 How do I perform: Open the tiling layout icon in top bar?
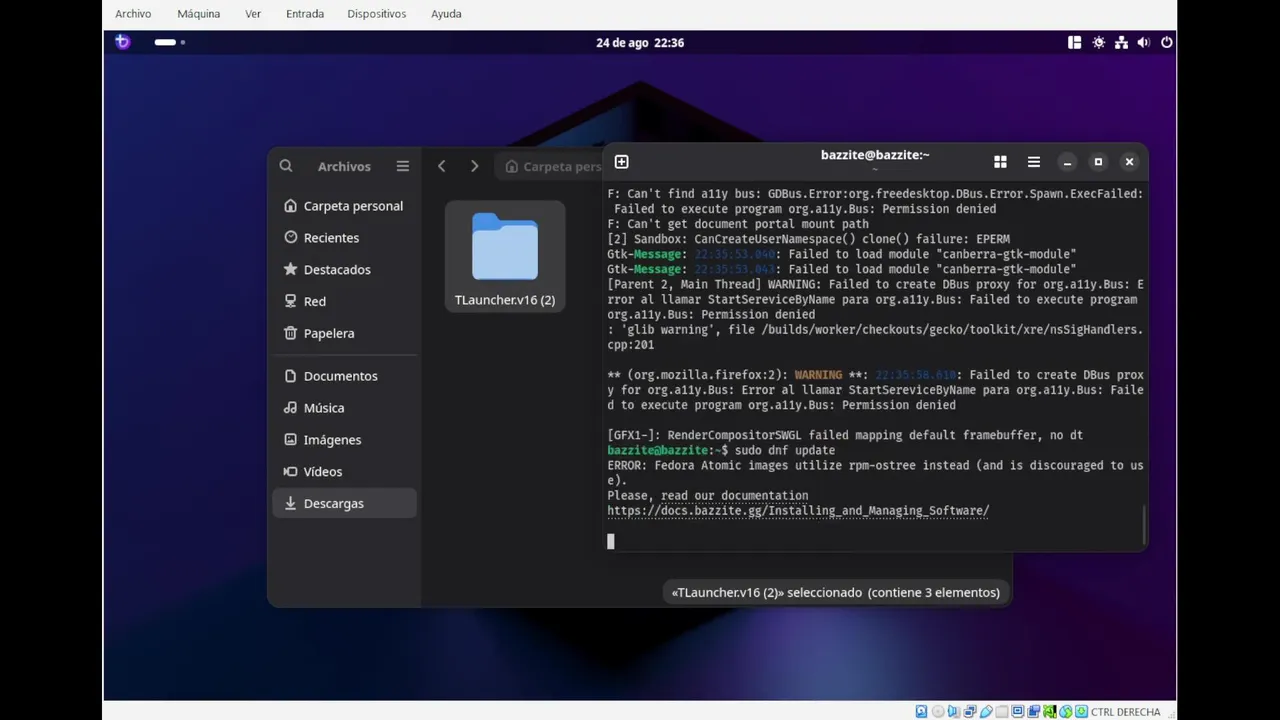[x=1074, y=42]
